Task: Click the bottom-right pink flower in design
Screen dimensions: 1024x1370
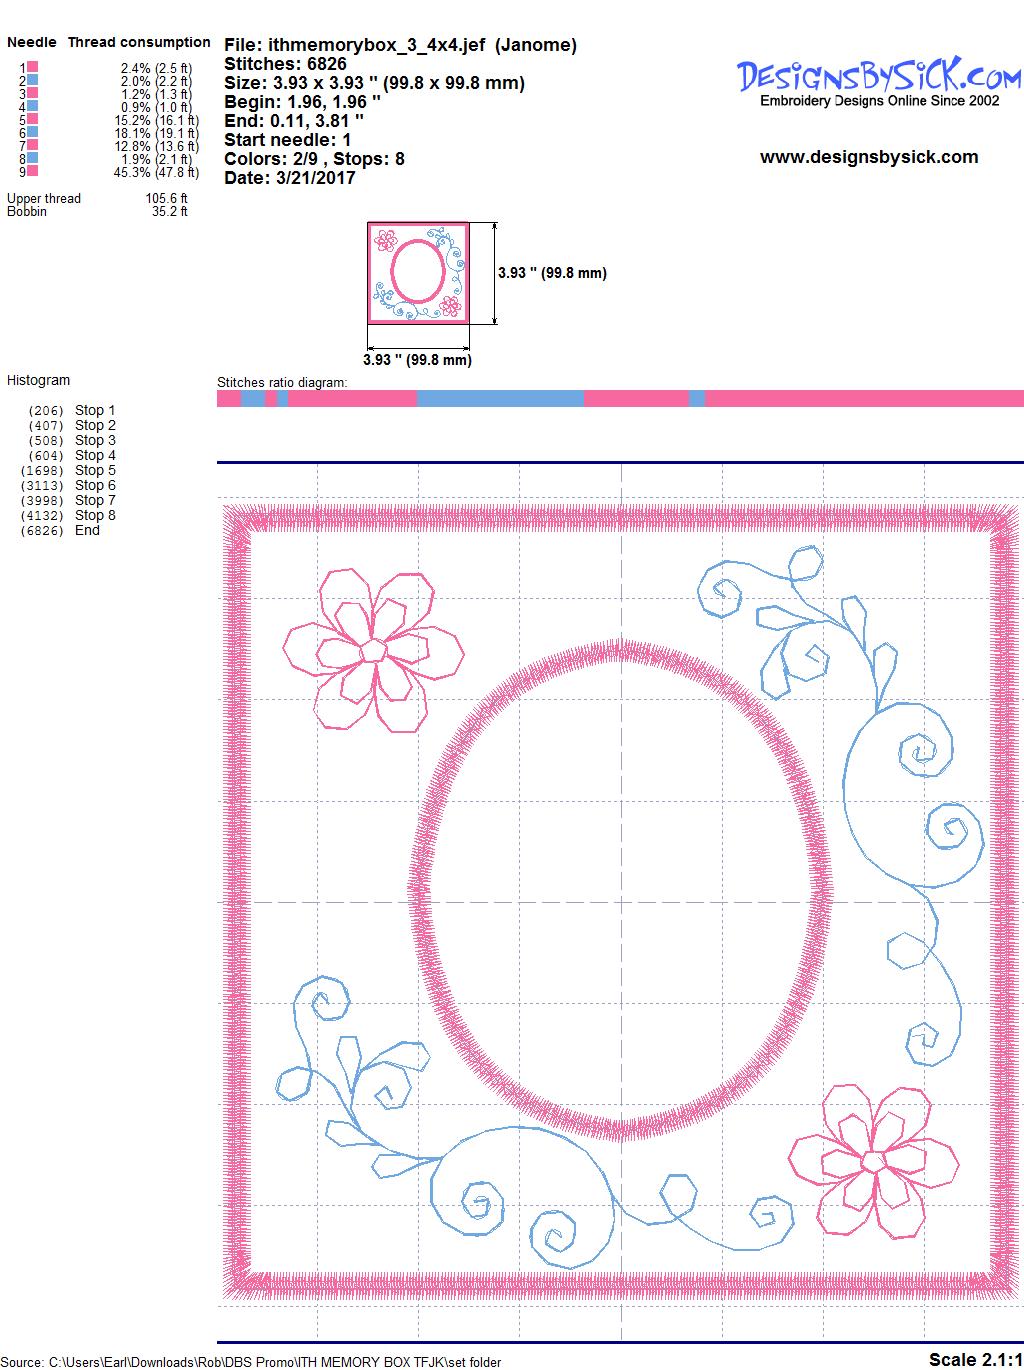Action: click(x=874, y=1161)
